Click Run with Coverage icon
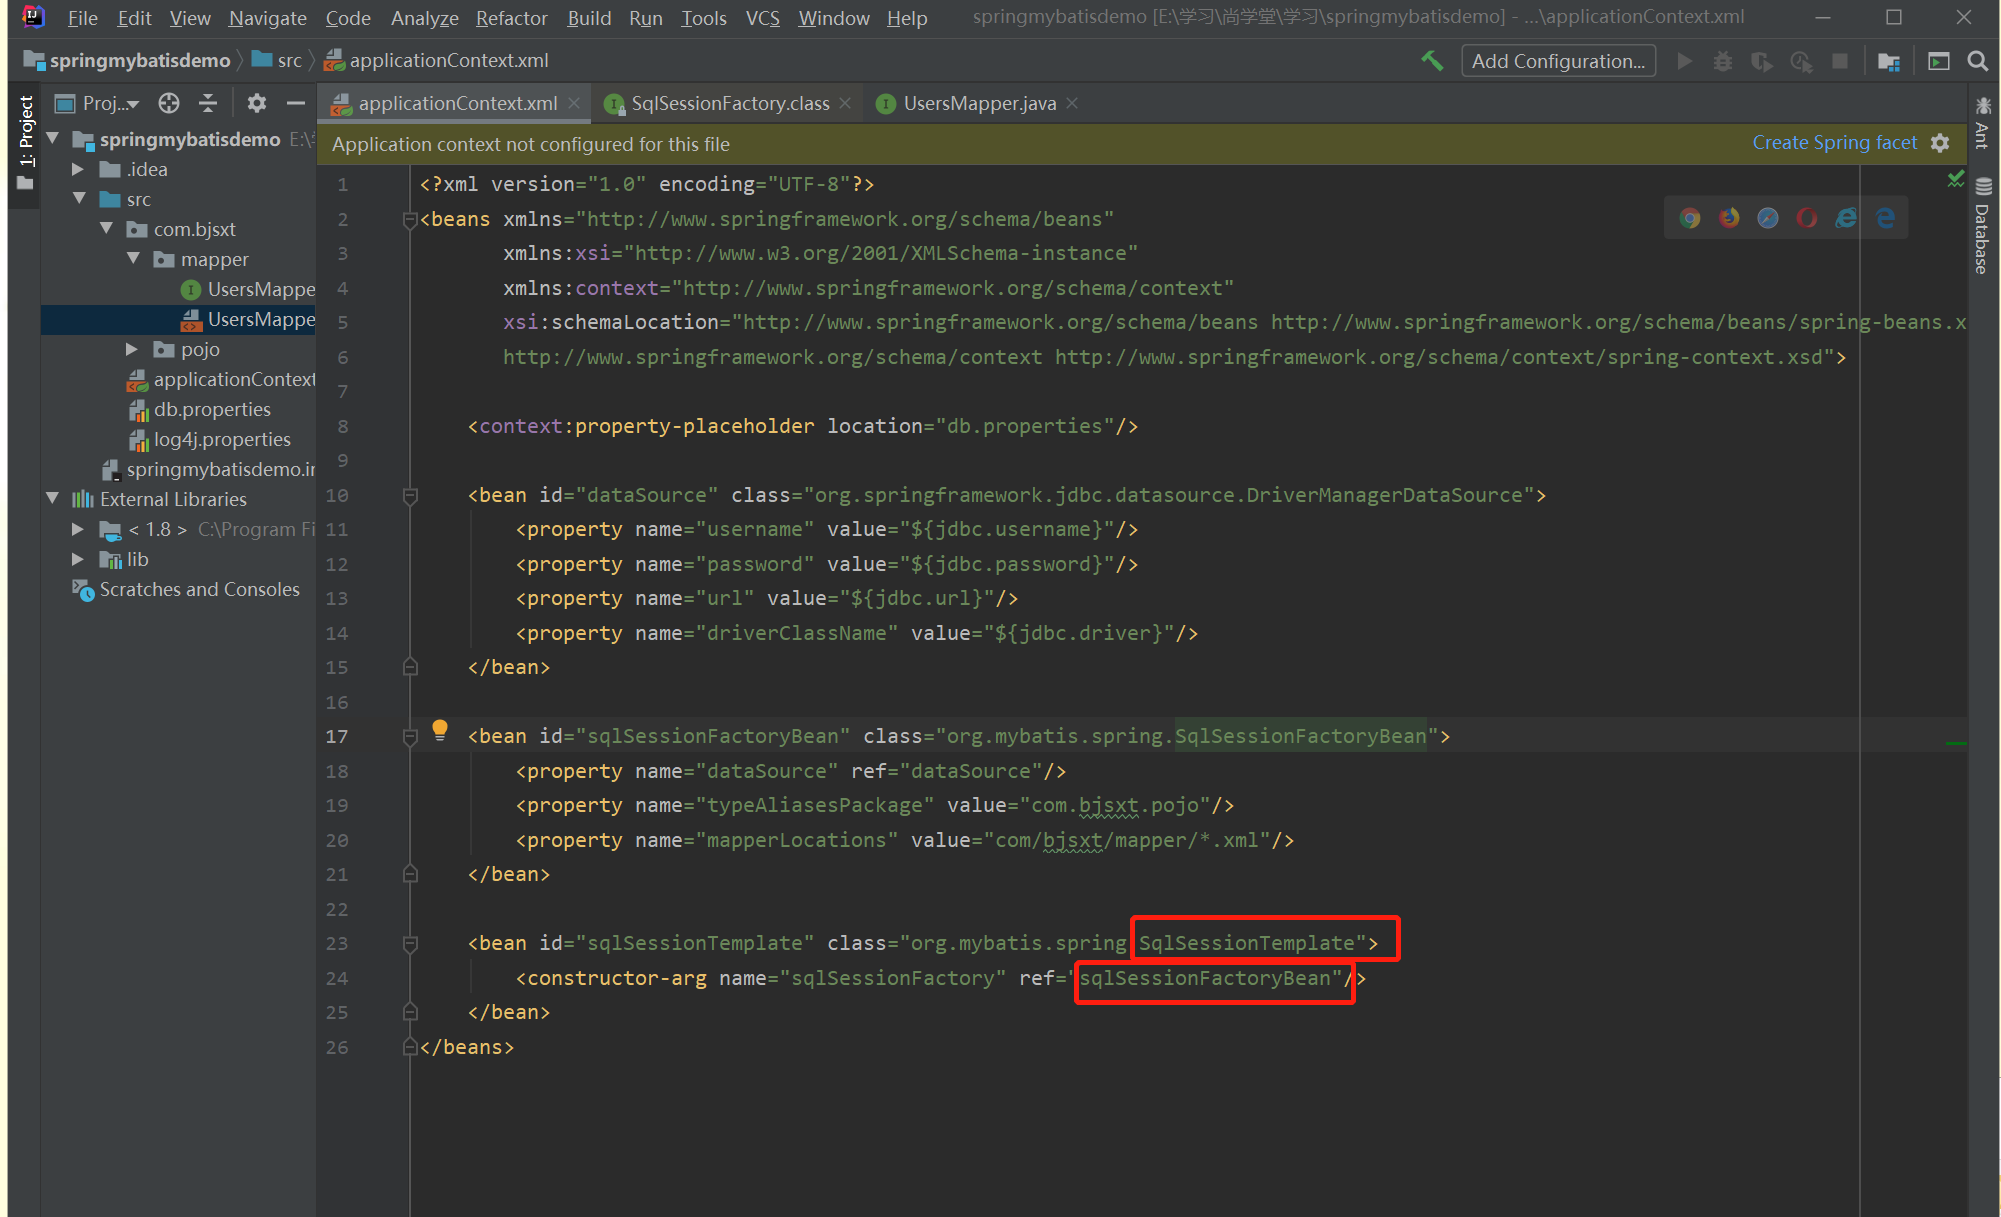 [x=1762, y=61]
